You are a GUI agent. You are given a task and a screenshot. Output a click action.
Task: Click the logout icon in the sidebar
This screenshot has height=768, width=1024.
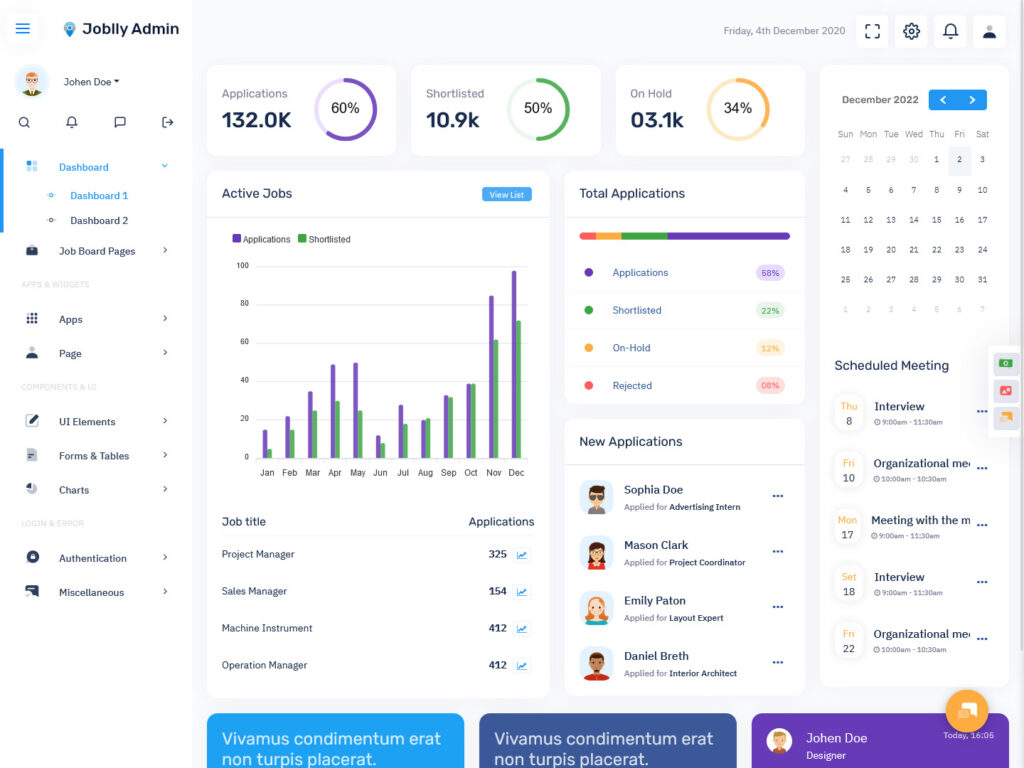click(168, 121)
